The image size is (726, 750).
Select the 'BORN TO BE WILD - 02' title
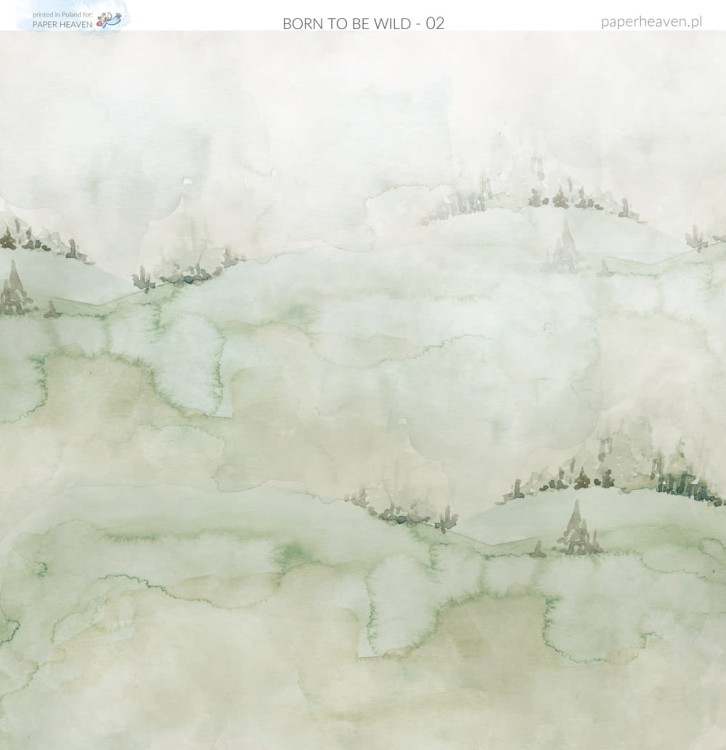coord(363,23)
